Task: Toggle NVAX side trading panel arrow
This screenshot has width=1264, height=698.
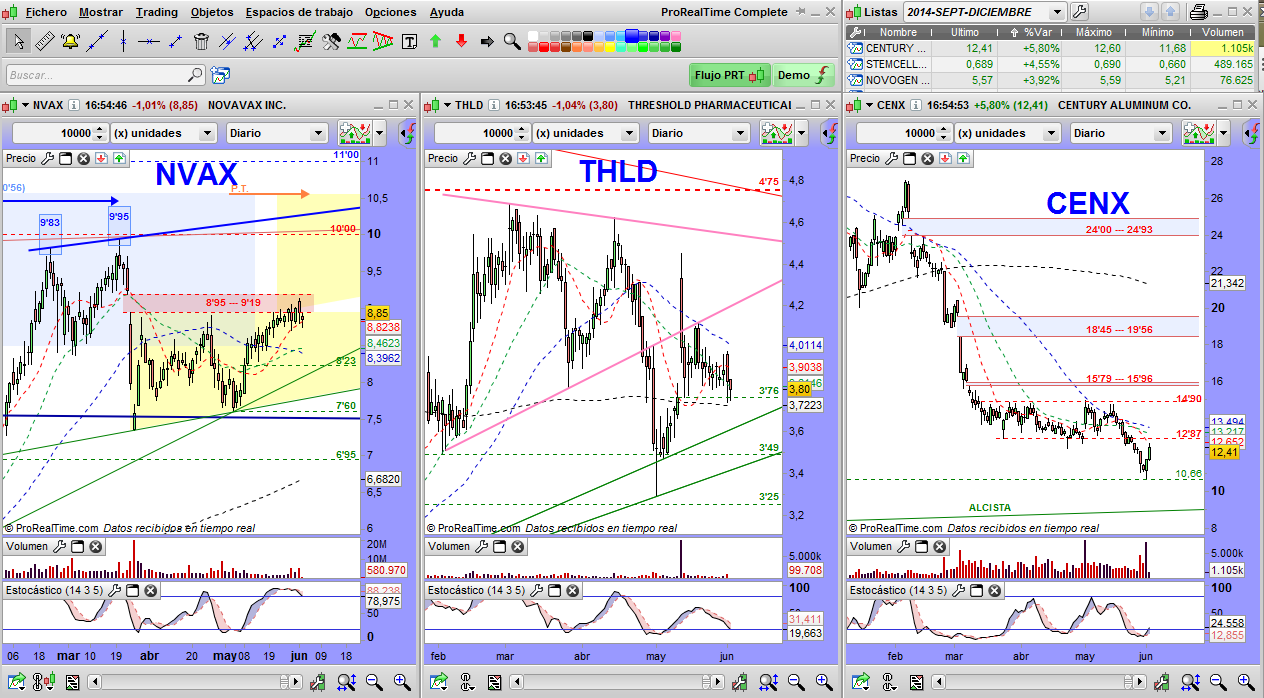Action: (408, 133)
